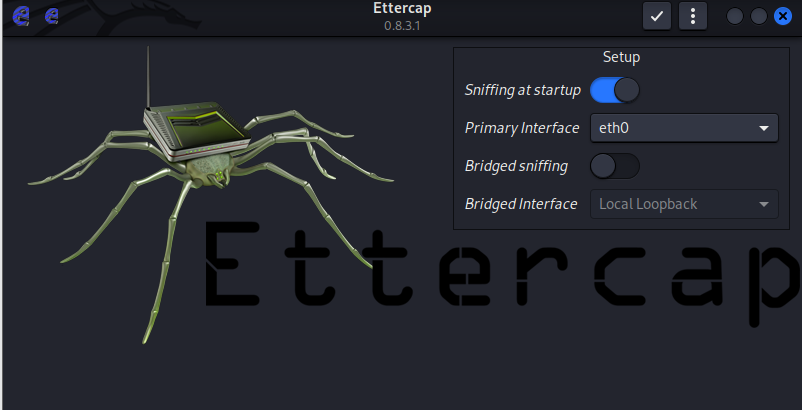Toggle Sniffing at startup switch
The image size is (802, 410).
pos(614,90)
